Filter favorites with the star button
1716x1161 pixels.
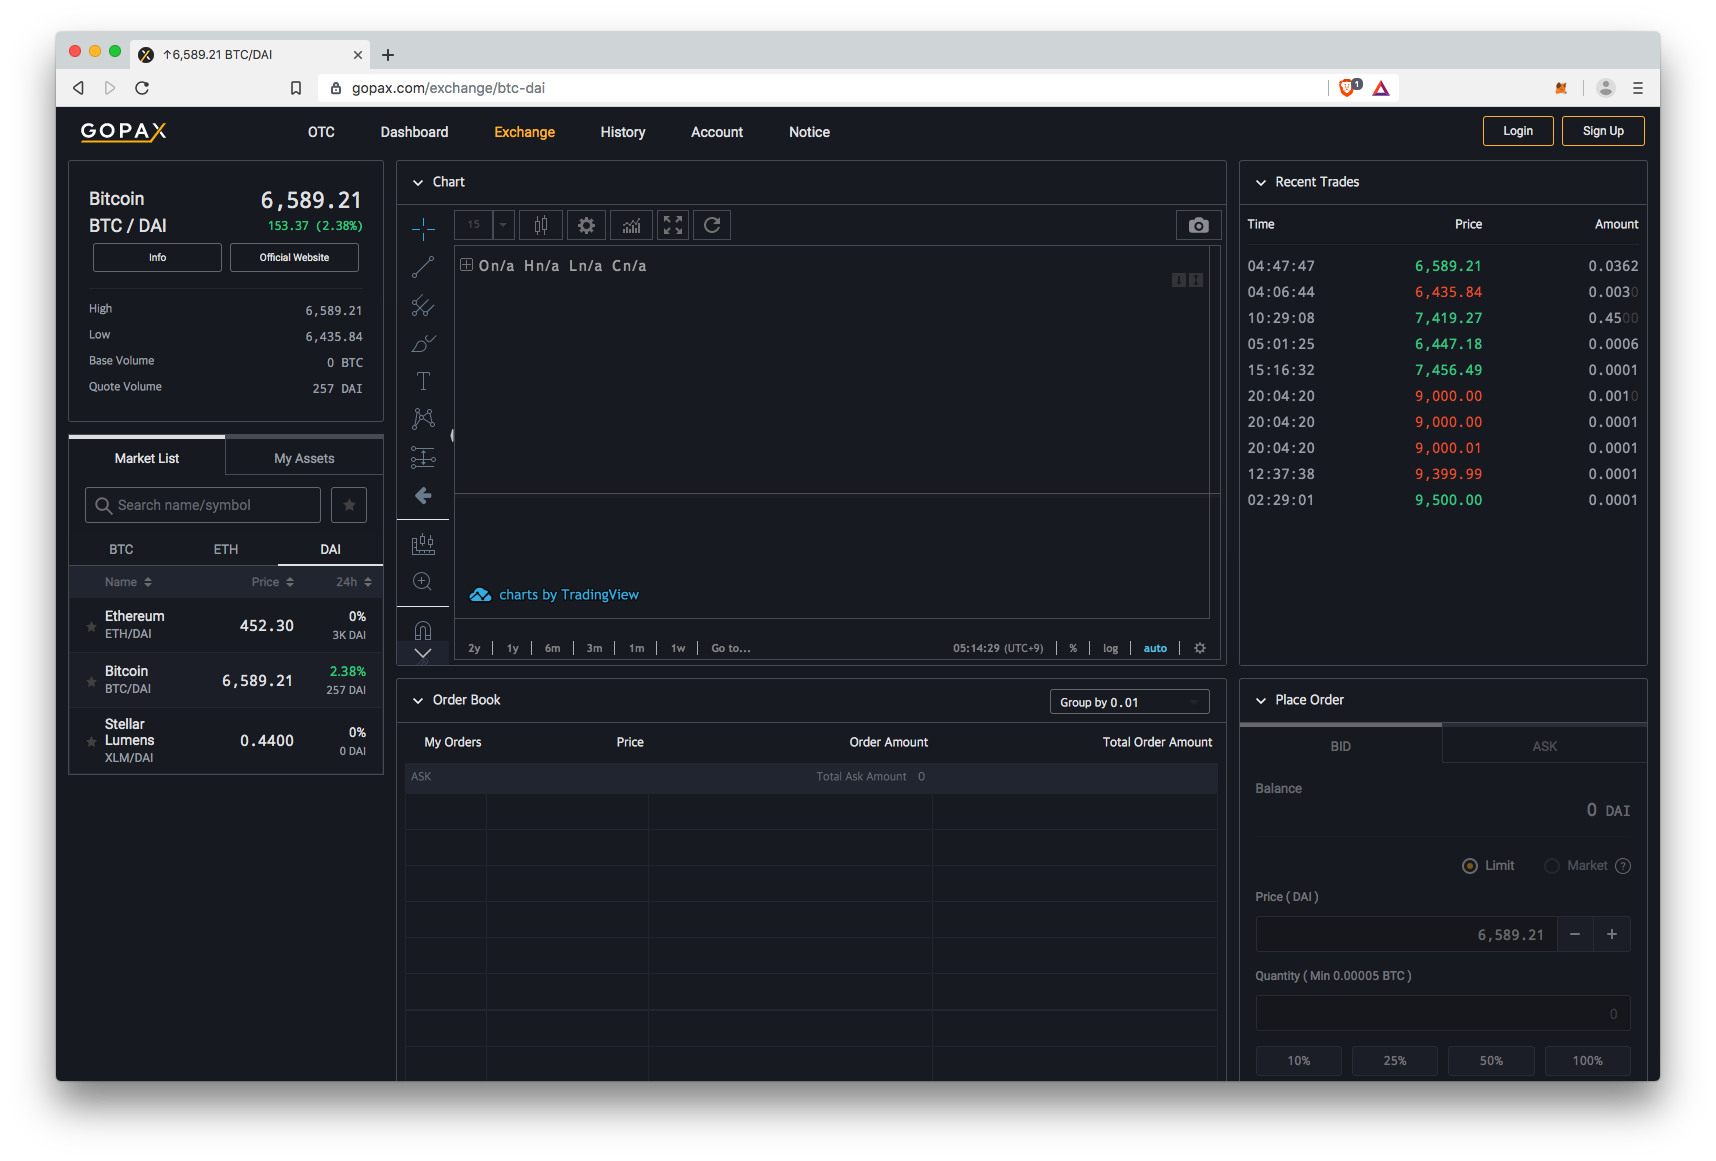[x=349, y=505]
